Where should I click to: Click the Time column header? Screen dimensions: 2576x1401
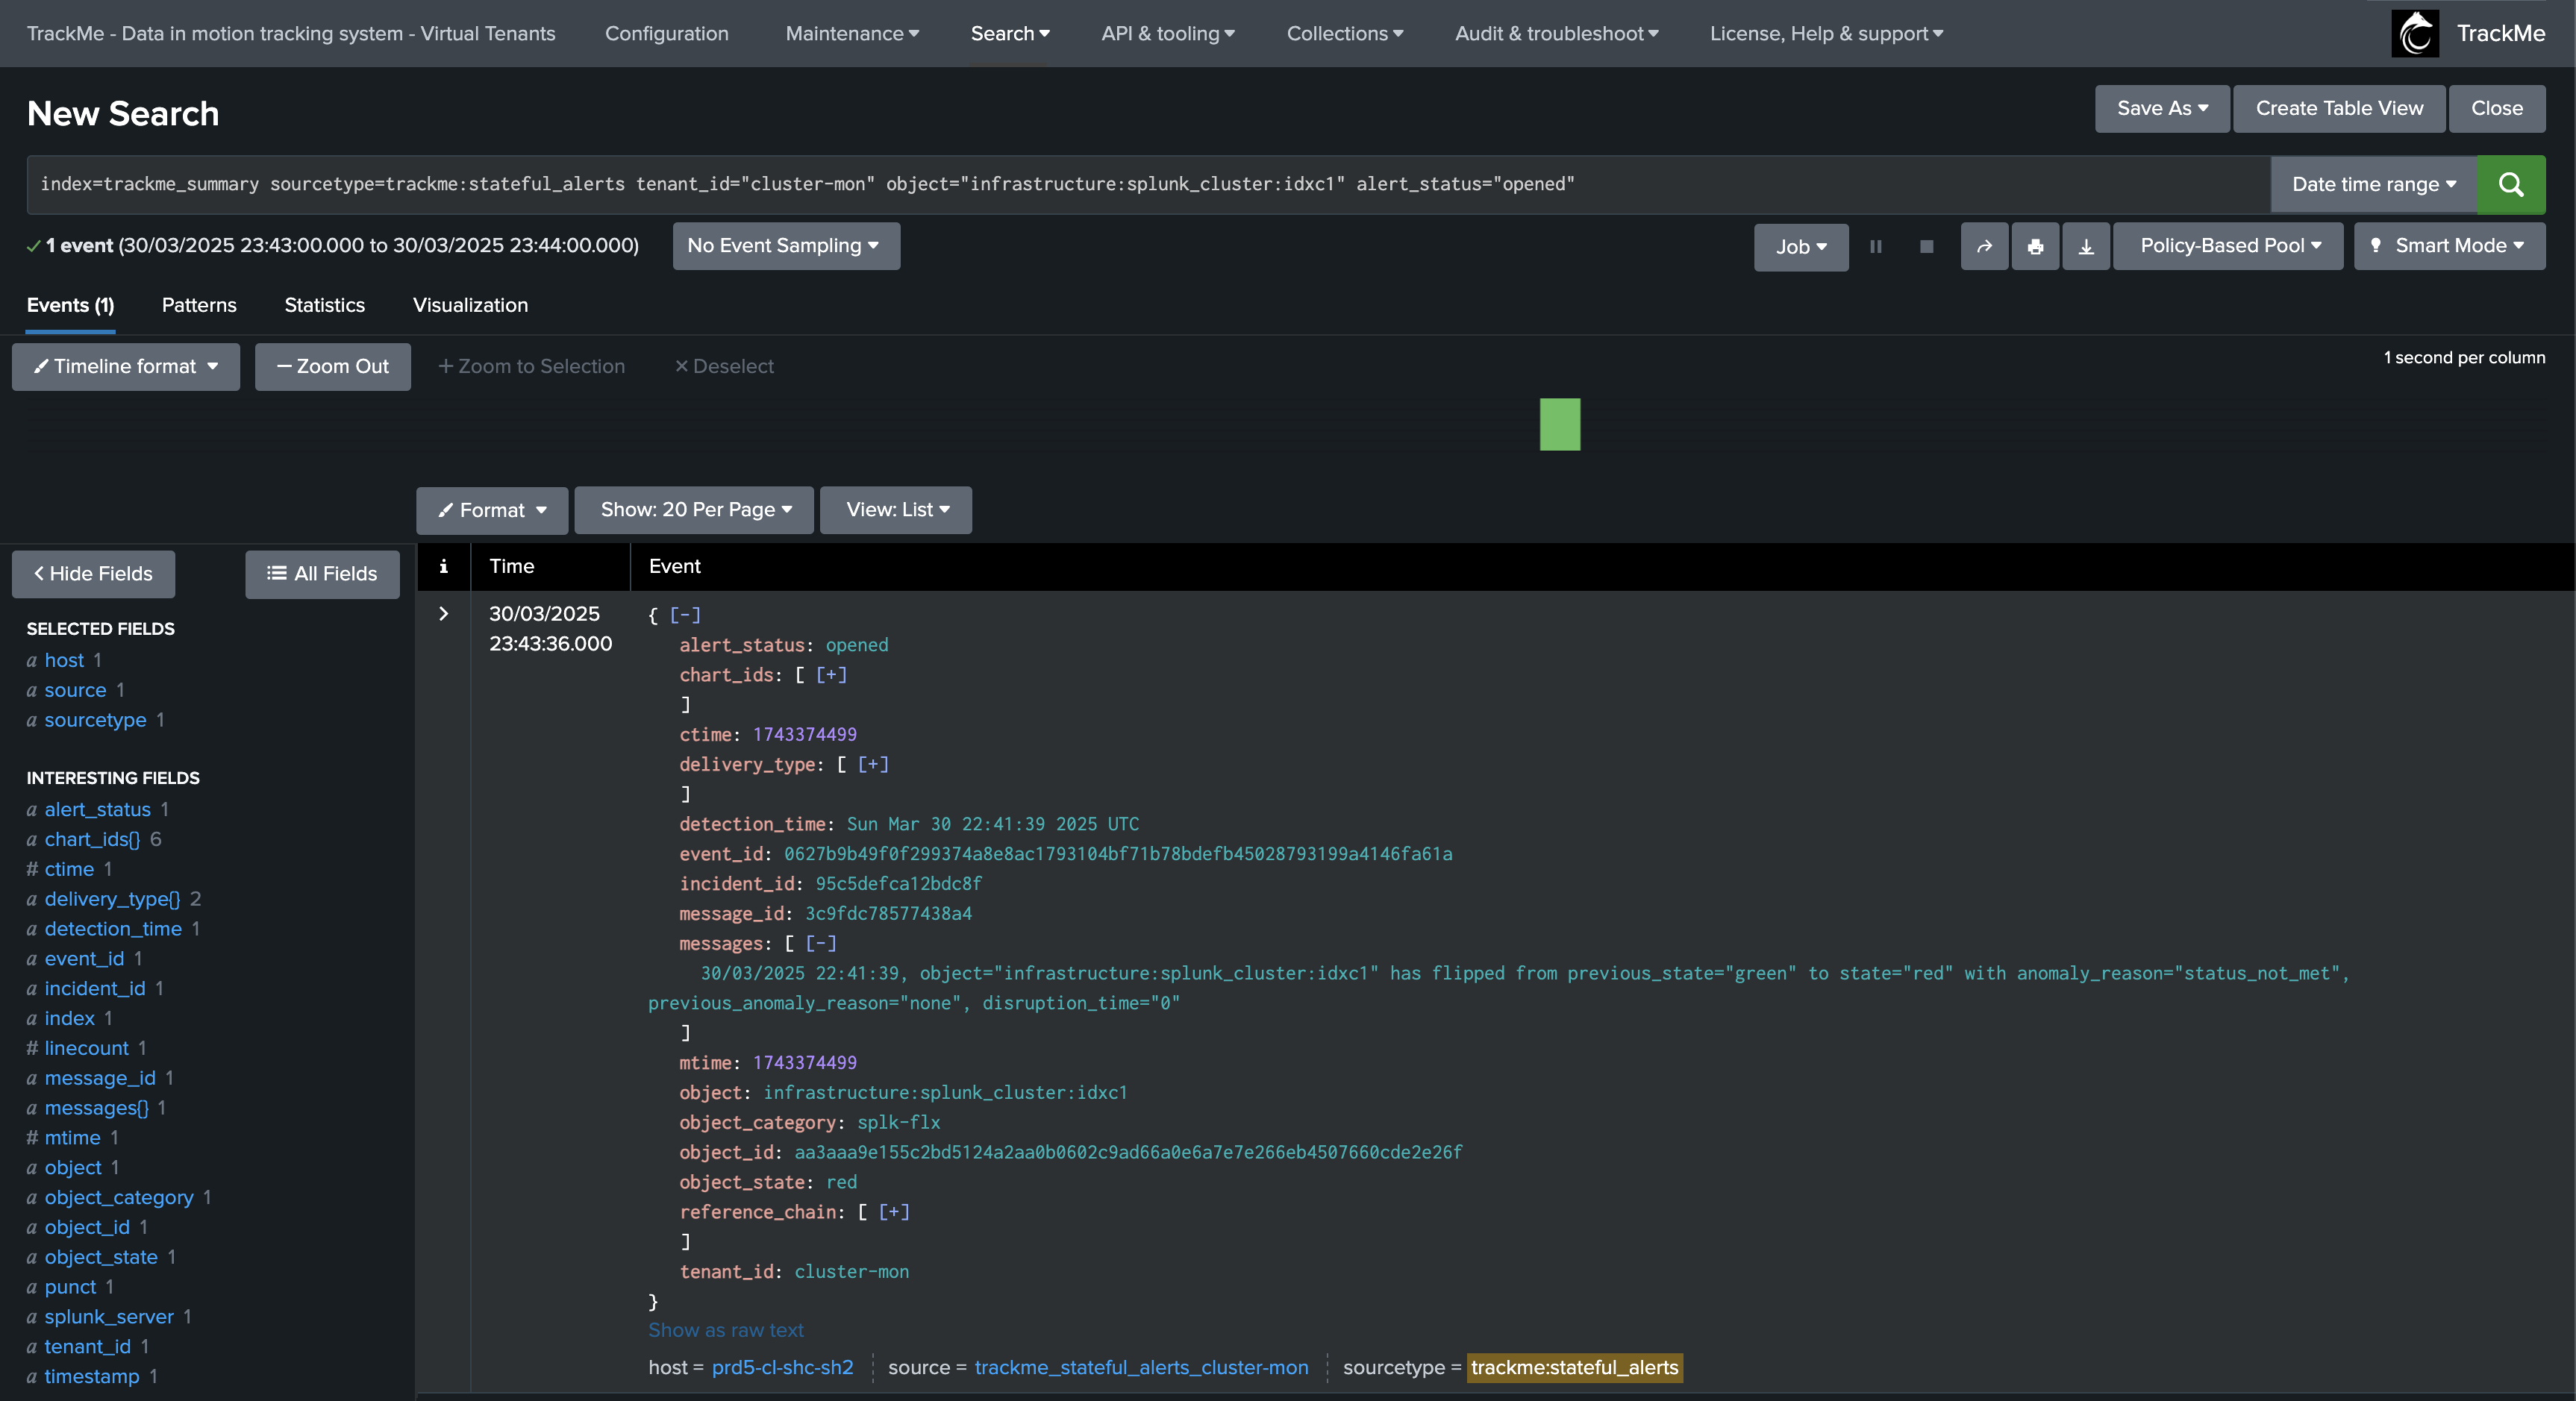(x=511, y=566)
